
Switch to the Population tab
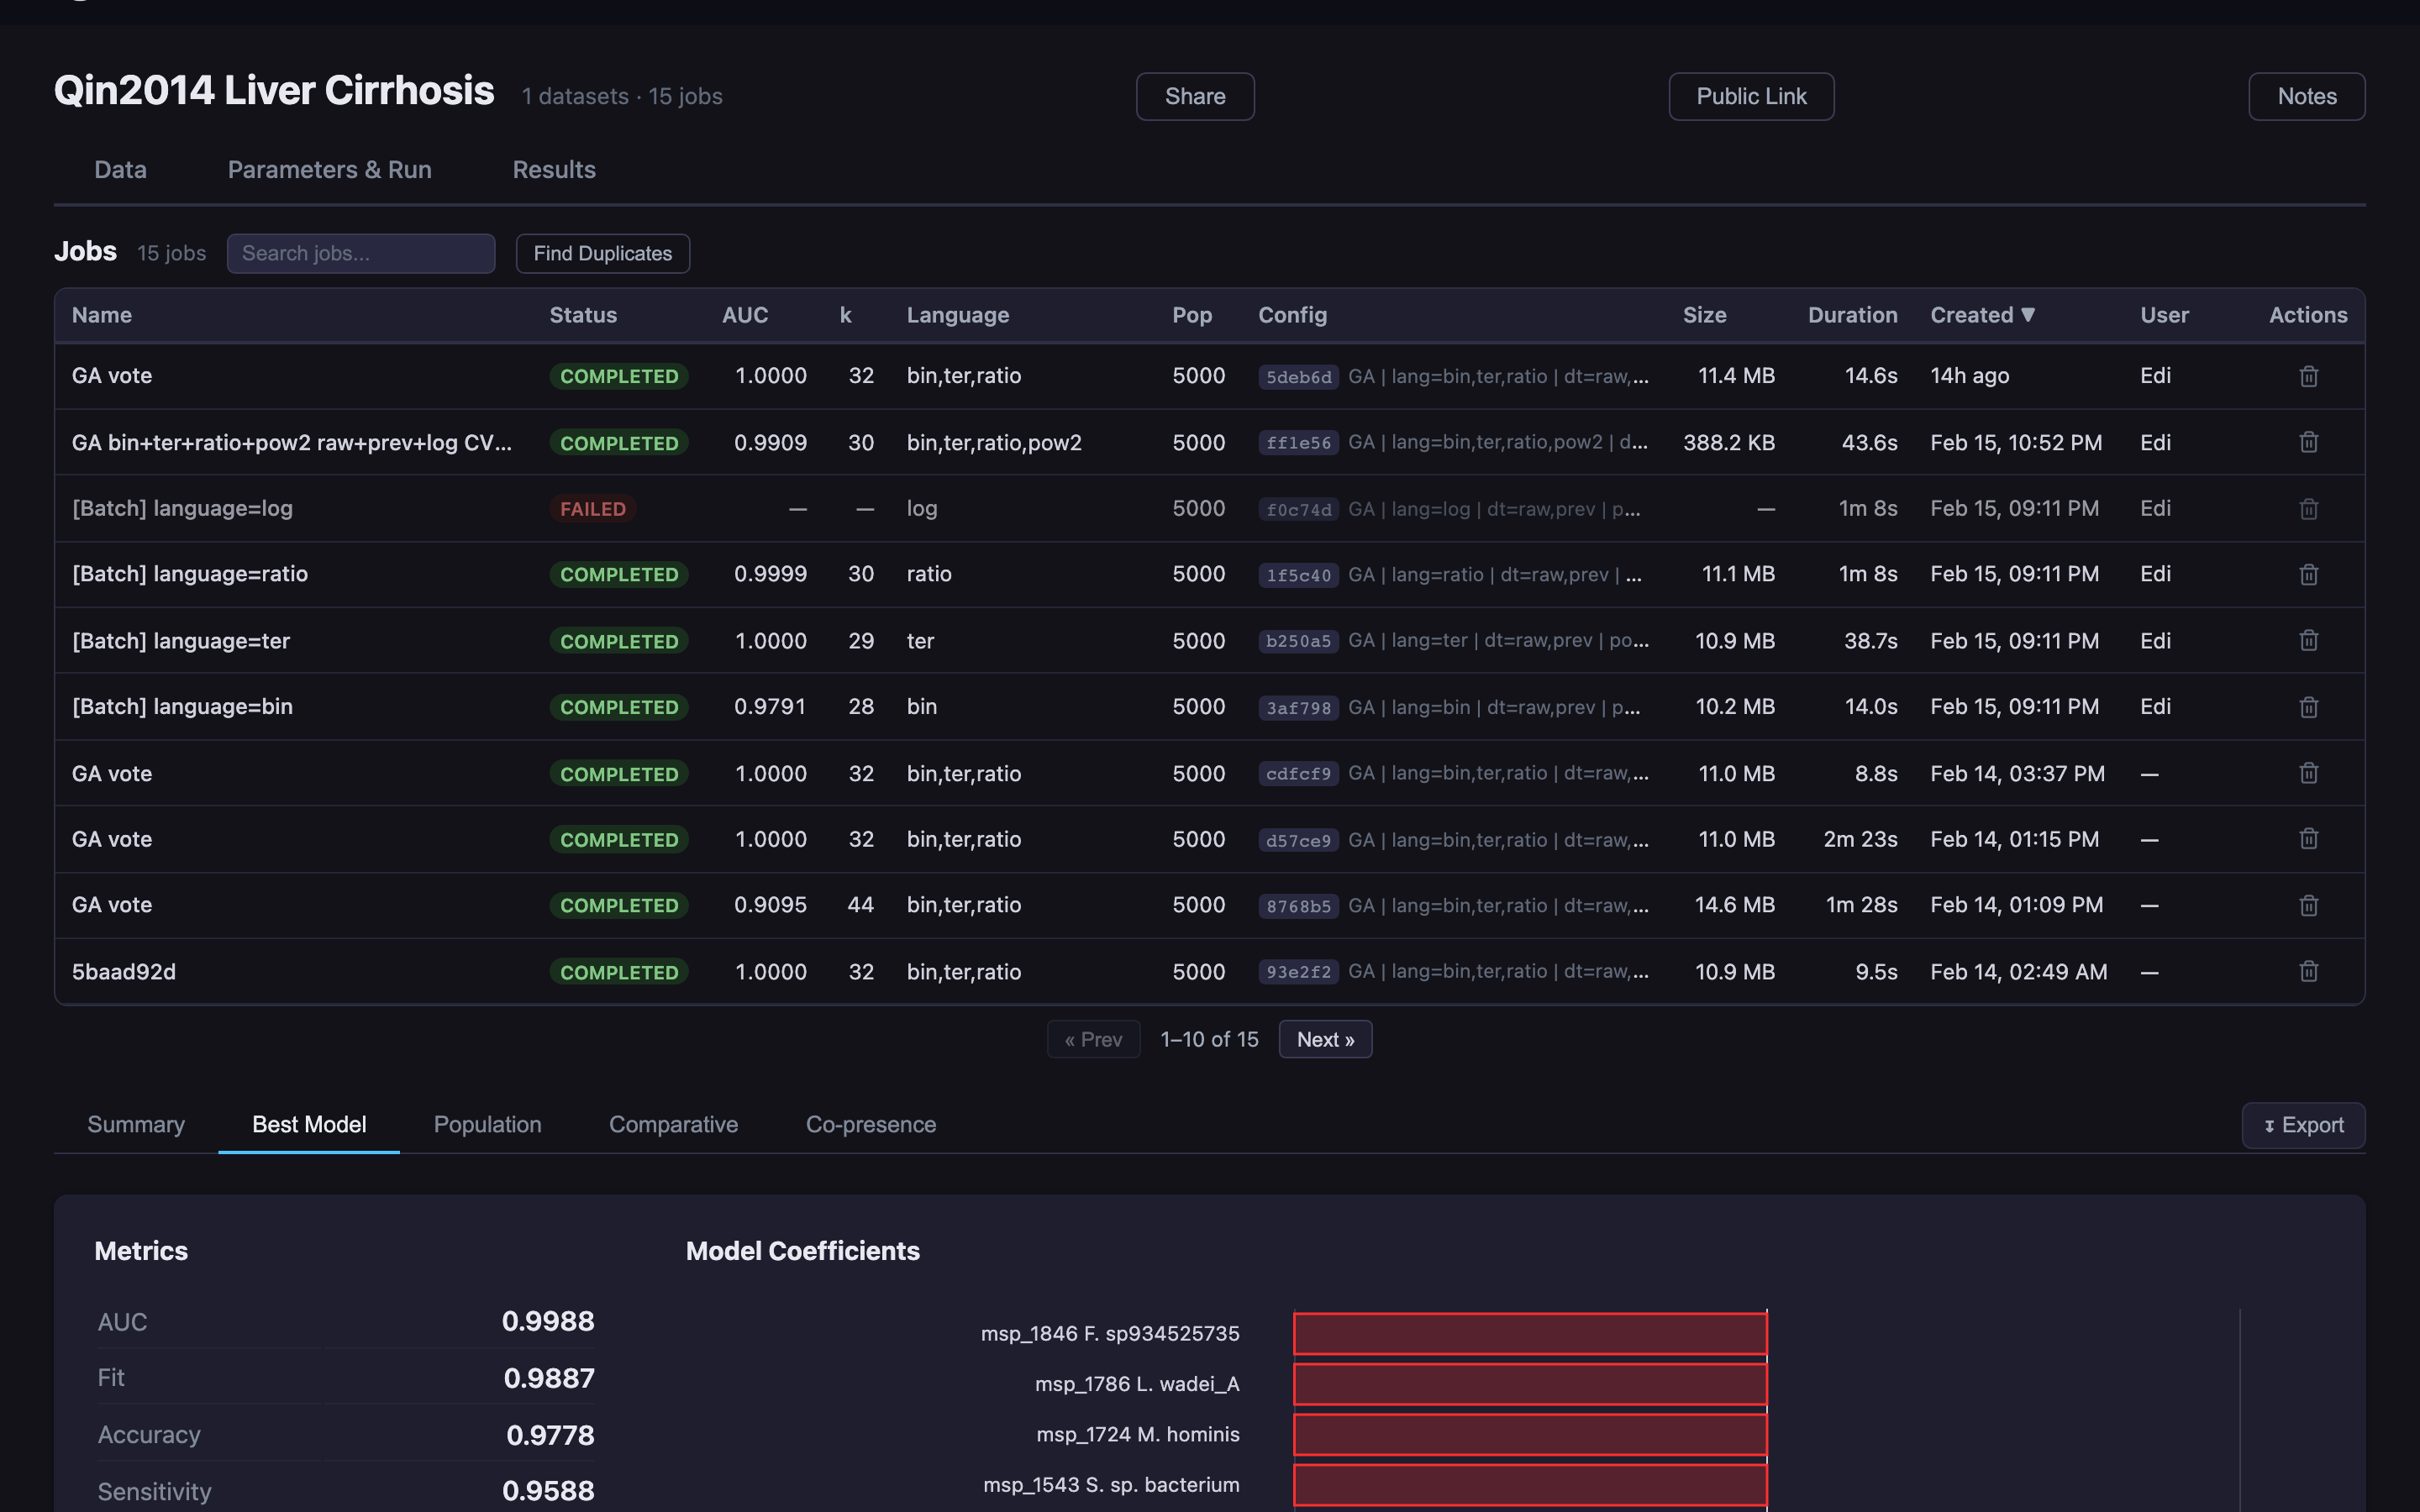click(x=487, y=1125)
